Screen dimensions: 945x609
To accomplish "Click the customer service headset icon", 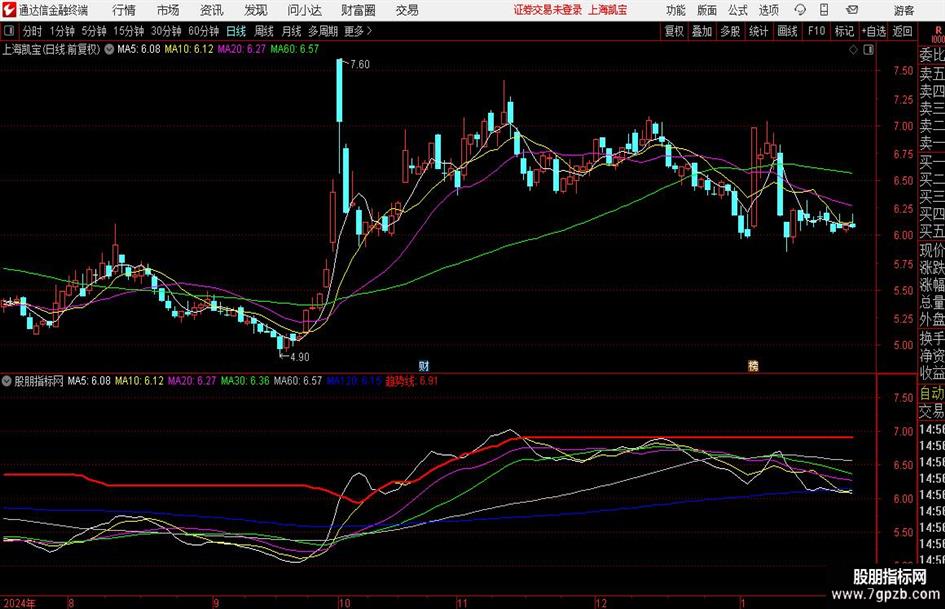I will pyautogui.click(x=800, y=10).
